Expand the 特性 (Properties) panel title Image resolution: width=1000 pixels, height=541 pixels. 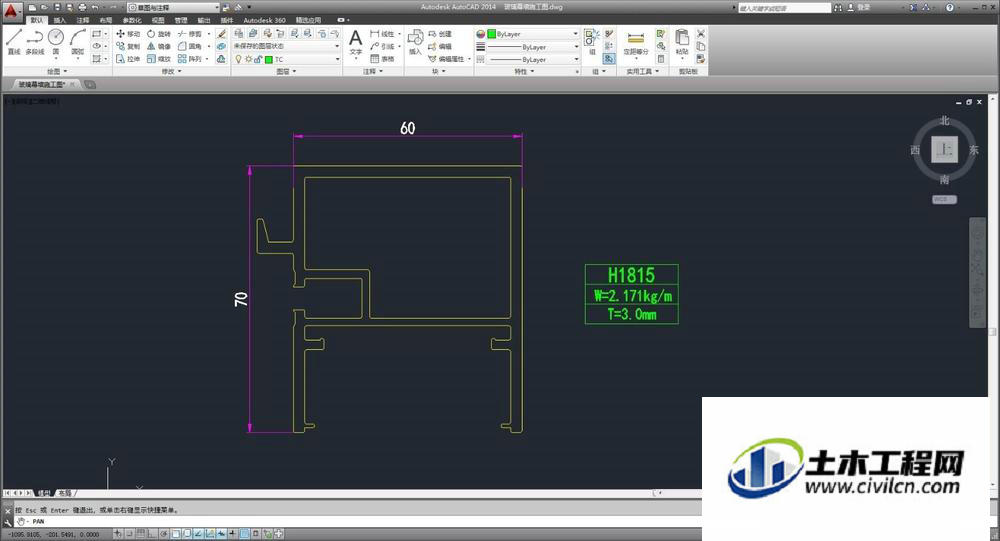pyautogui.click(x=524, y=71)
